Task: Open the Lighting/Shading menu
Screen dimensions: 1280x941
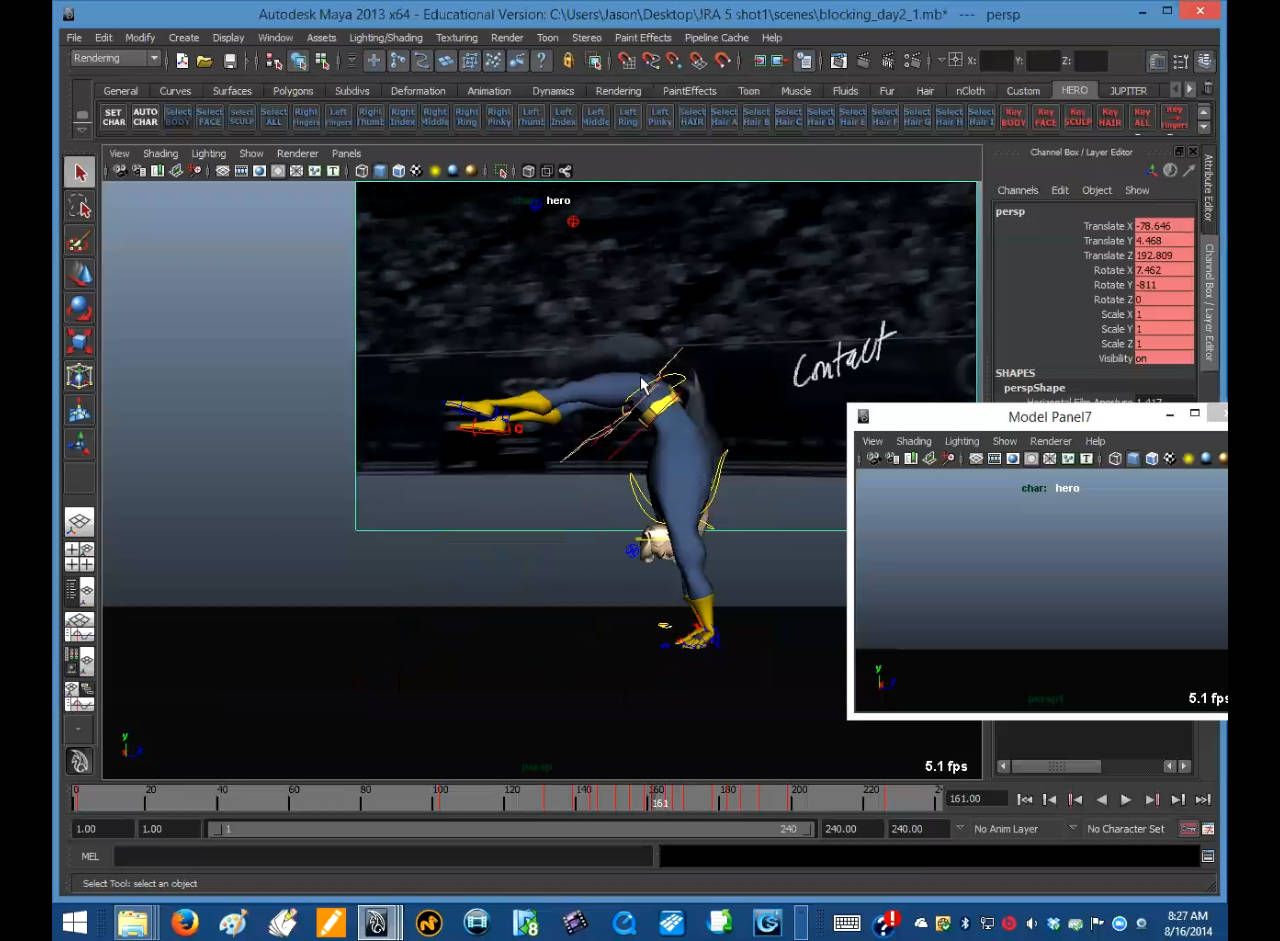Action: pos(386,38)
